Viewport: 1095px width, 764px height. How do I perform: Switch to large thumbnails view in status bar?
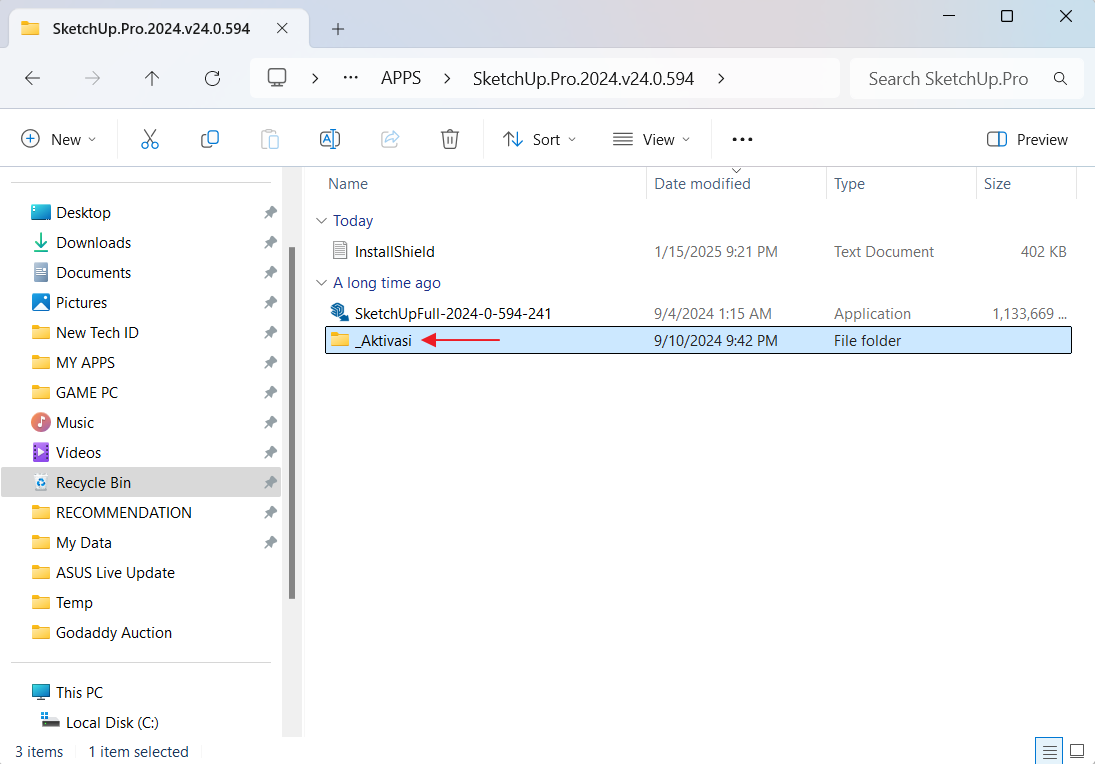[x=1077, y=751]
